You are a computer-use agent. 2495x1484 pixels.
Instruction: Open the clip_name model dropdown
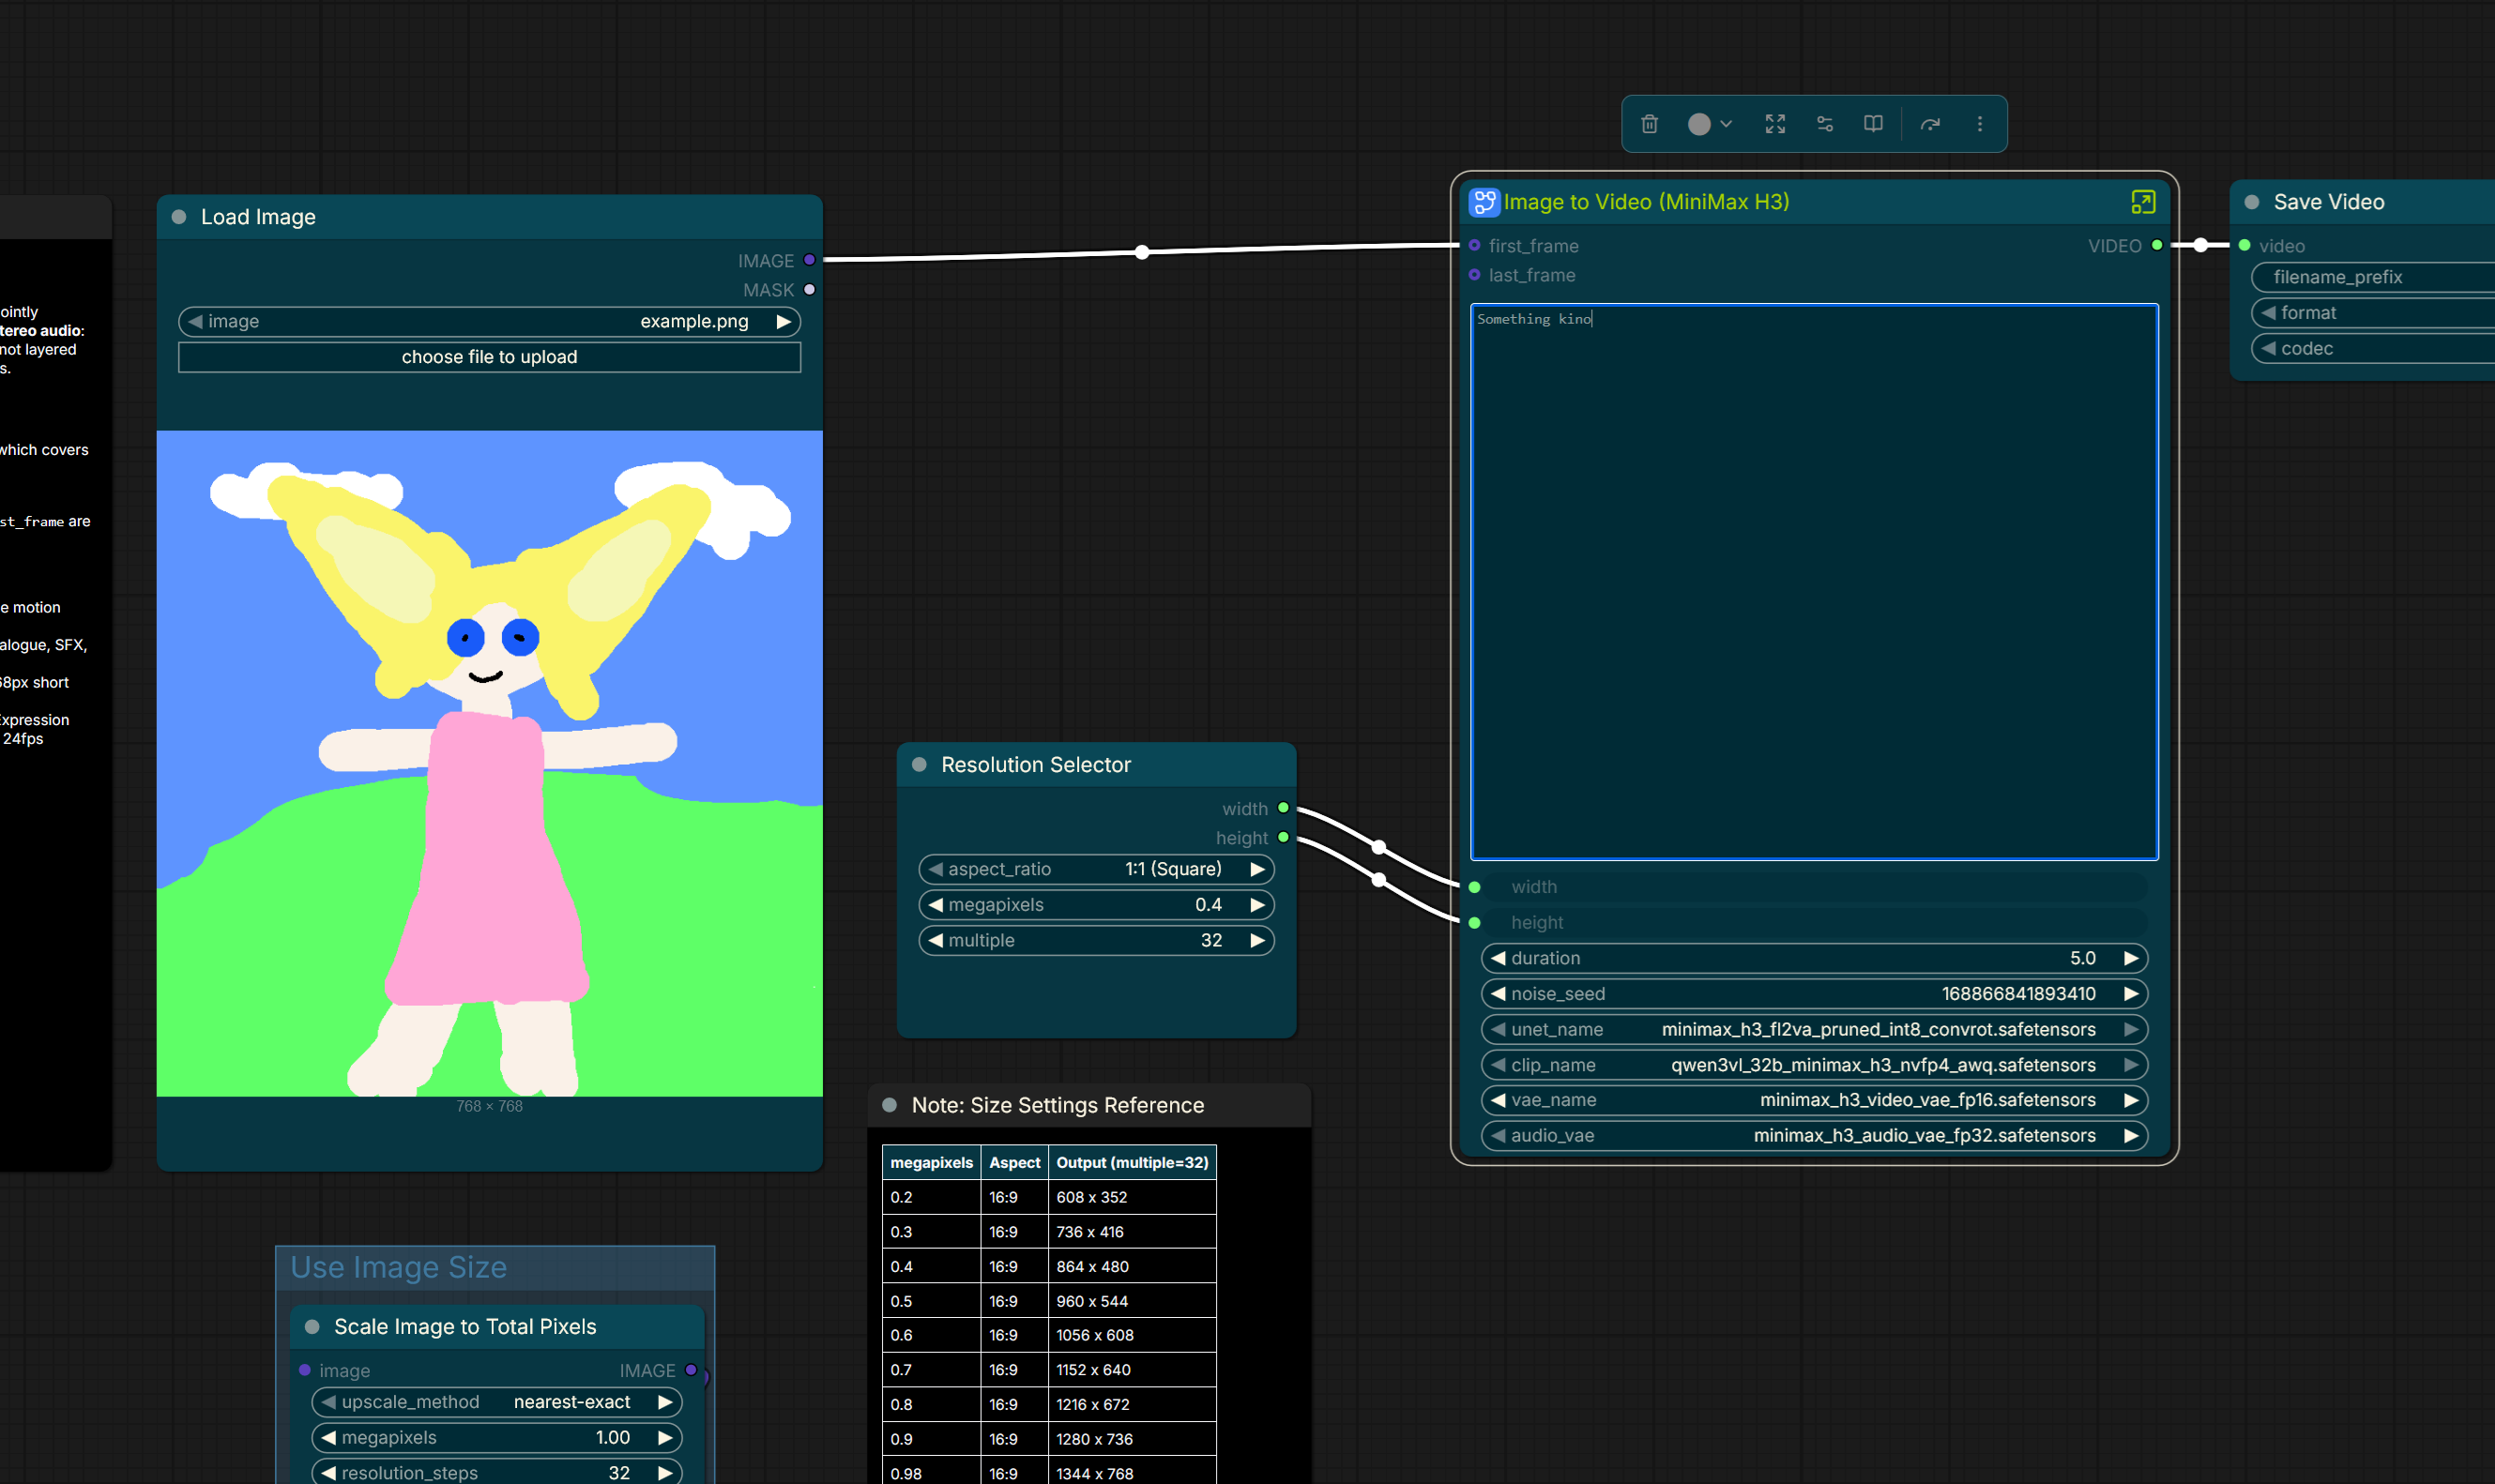point(1814,1065)
